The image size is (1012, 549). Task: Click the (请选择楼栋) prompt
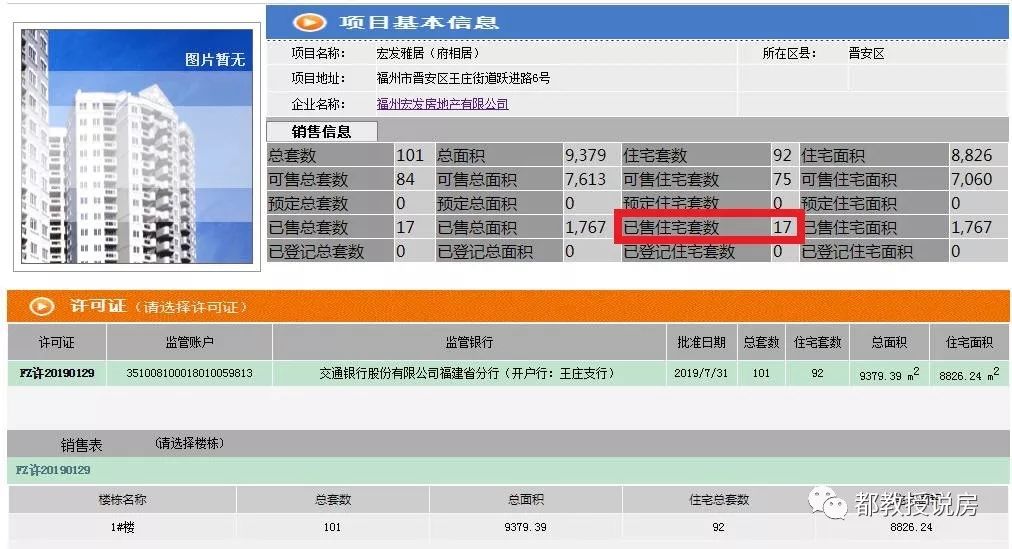189,443
